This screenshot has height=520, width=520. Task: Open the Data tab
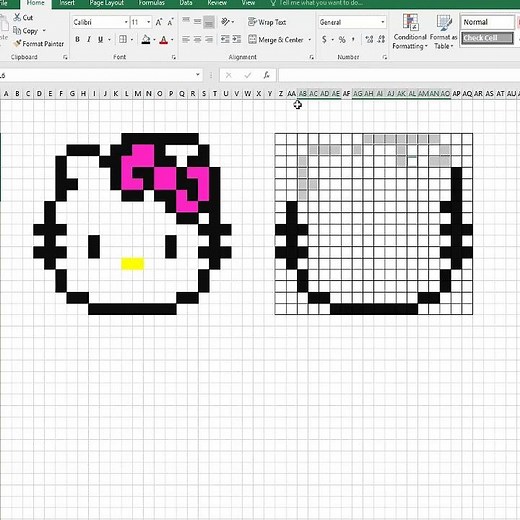coord(186,3)
